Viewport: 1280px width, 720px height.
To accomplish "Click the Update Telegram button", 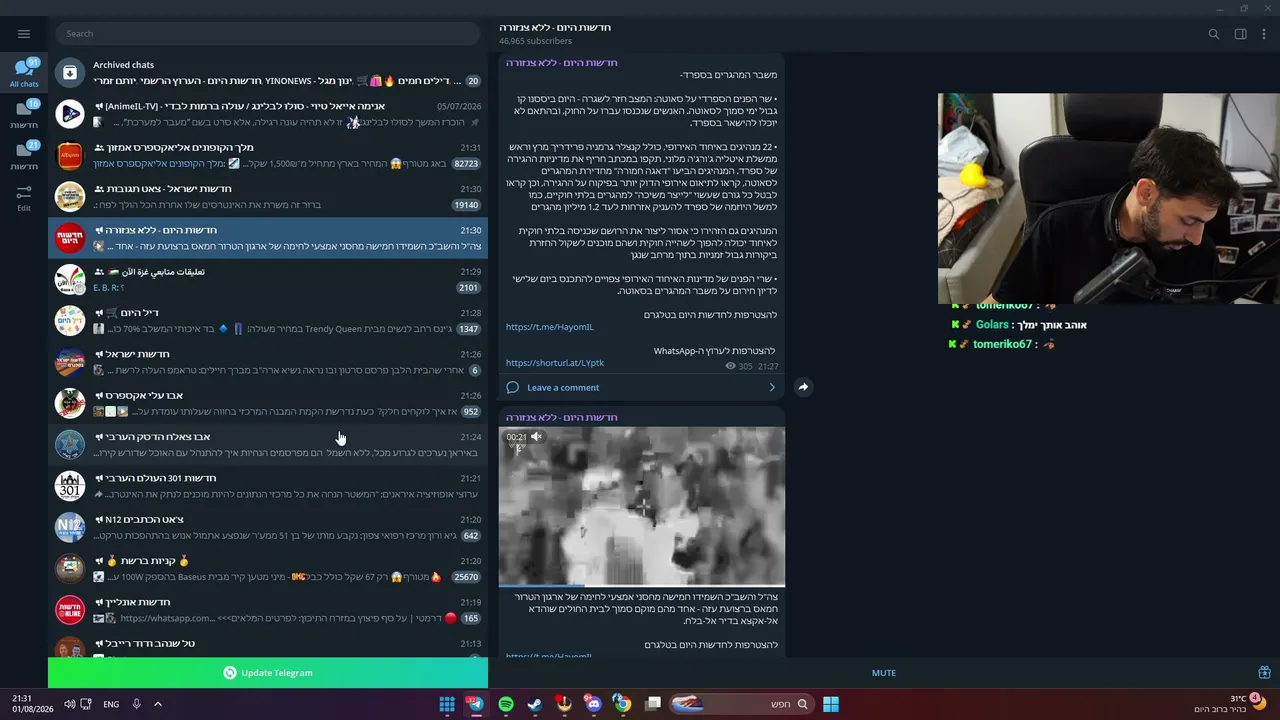I will pos(268,673).
